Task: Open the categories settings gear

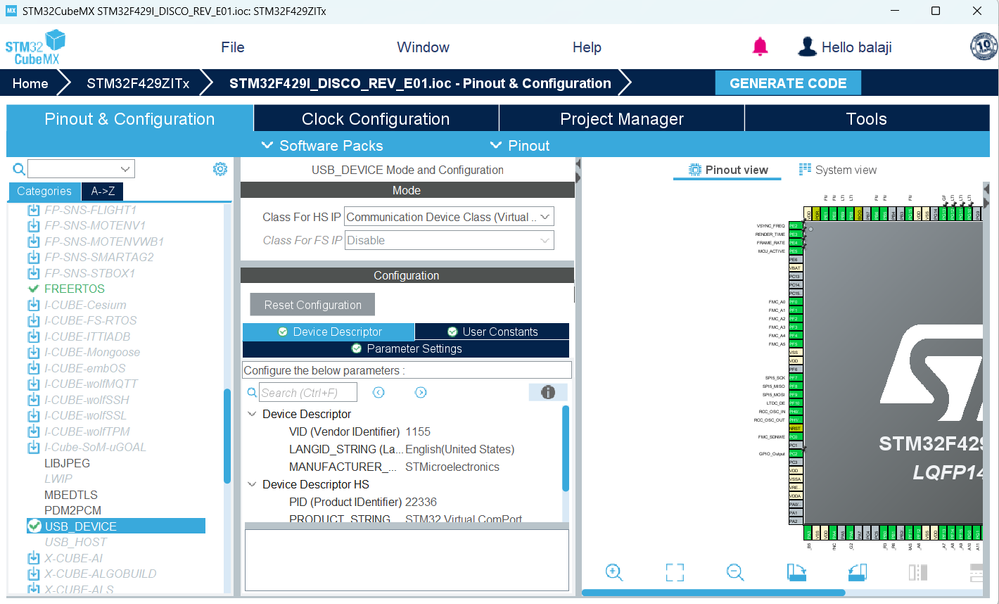Action: coord(220,169)
